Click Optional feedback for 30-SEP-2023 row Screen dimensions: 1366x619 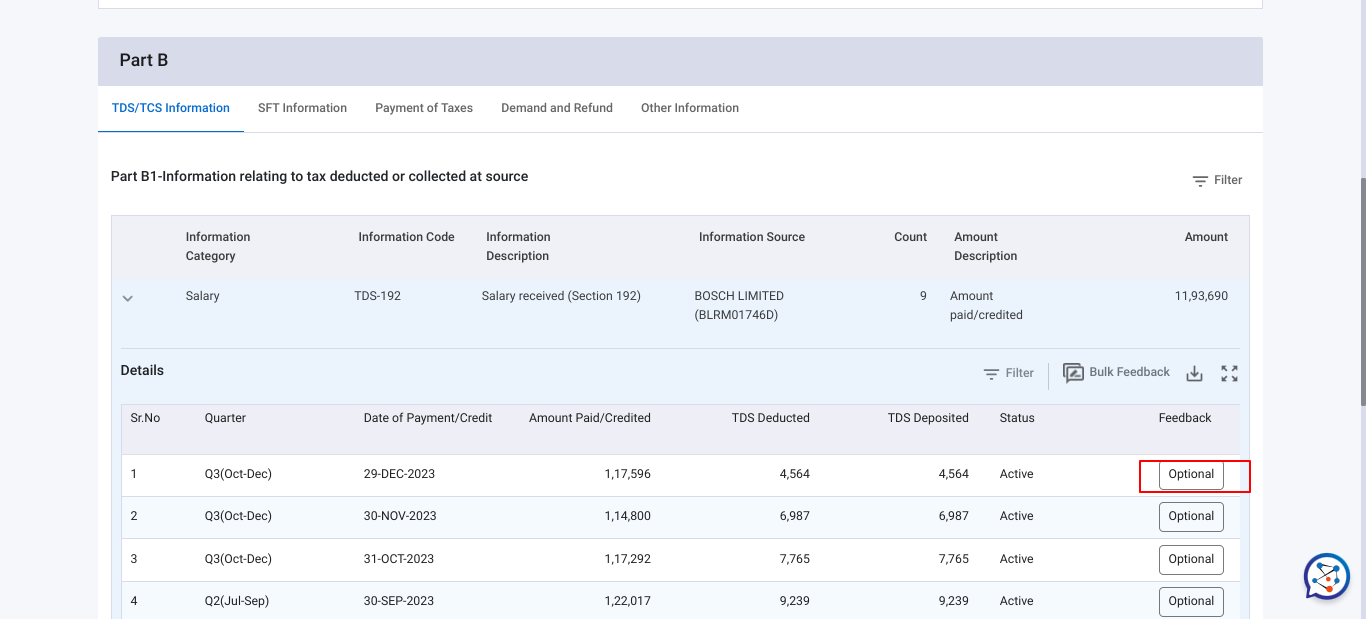coord(1191,602)
